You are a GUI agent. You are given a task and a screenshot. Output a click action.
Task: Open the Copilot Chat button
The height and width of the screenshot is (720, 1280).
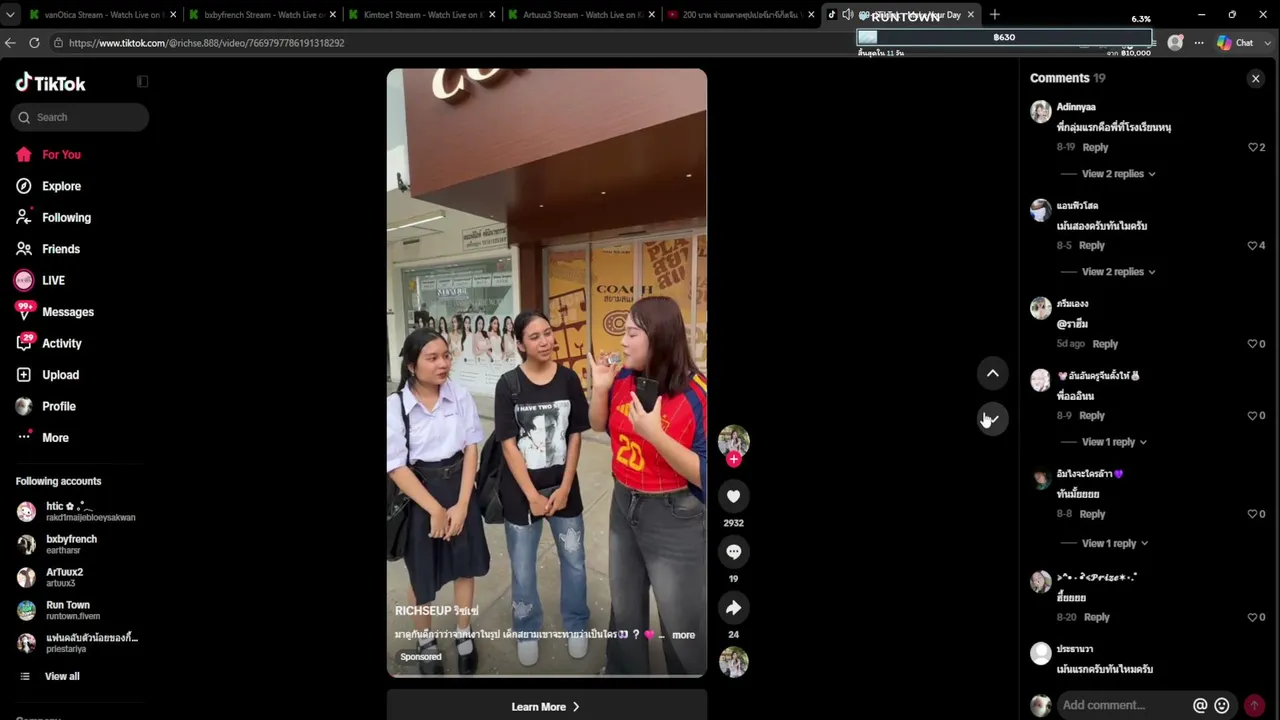(x=1235, y=43)
